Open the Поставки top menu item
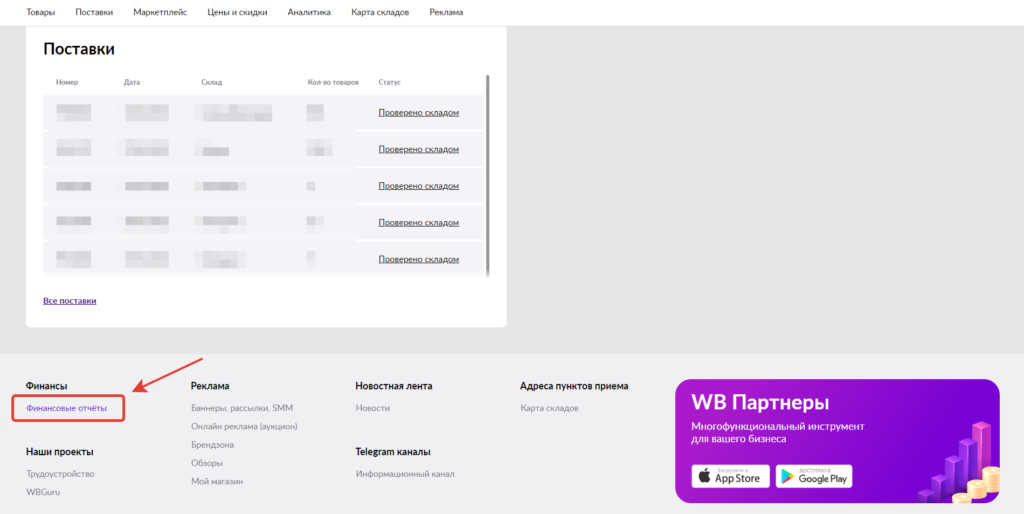The width and height of the screenshot is (1024, 514). (94, 12)
